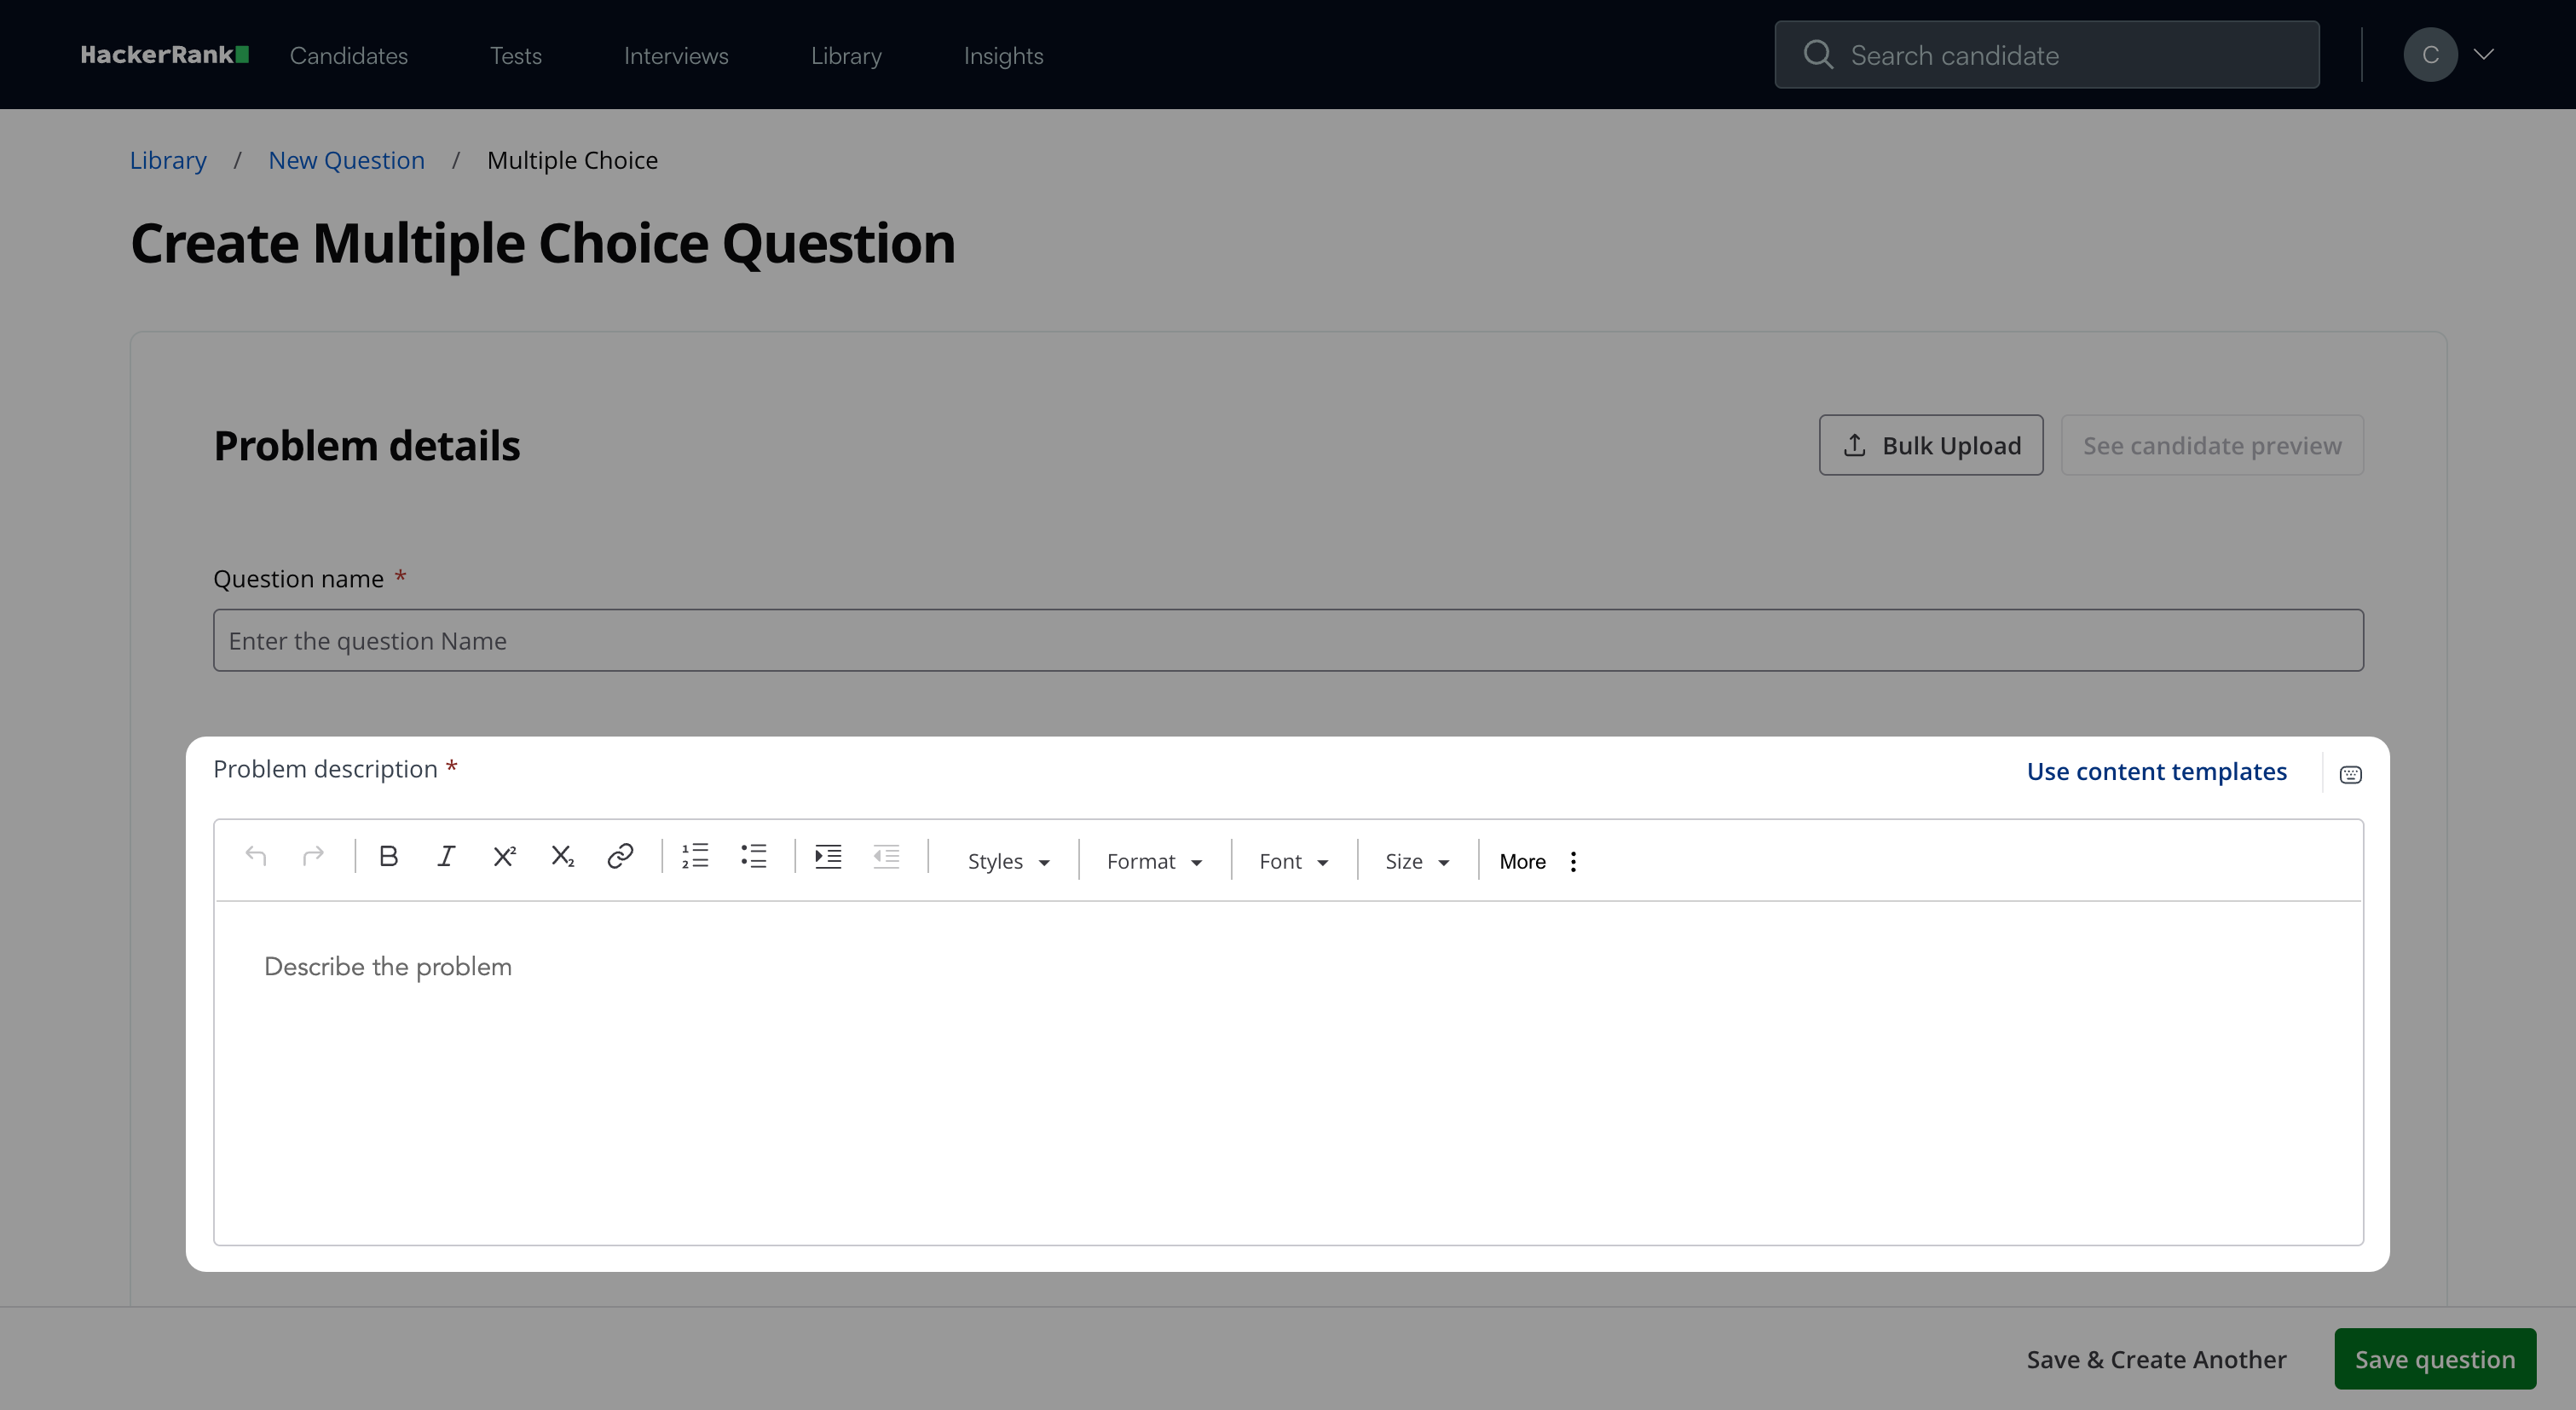Go to Candidates in top navigation
2576x1410 pixels.
click(349, 56)
